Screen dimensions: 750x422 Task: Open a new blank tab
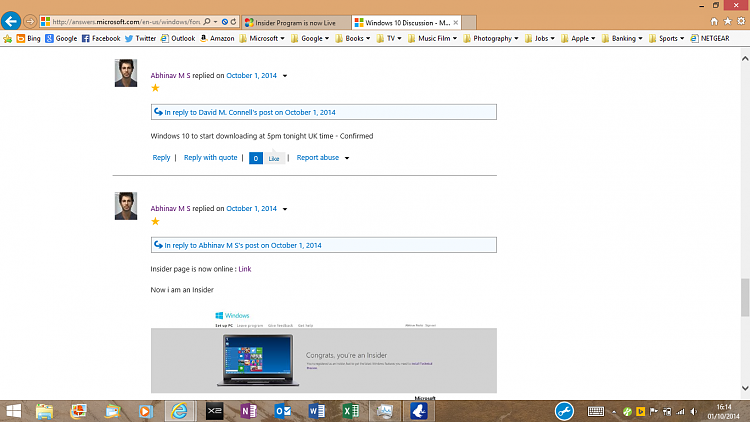coord(469,22)
